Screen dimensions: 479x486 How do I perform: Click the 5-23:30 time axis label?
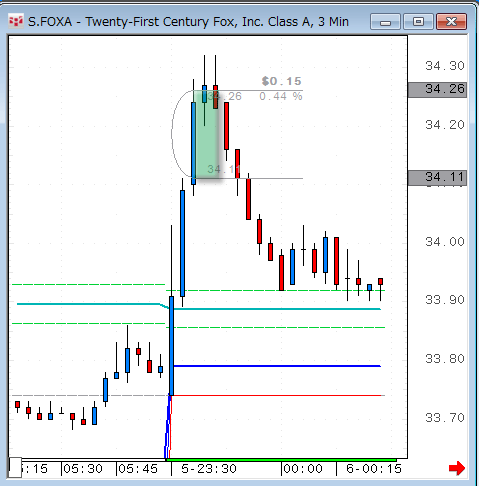point(209,469)
